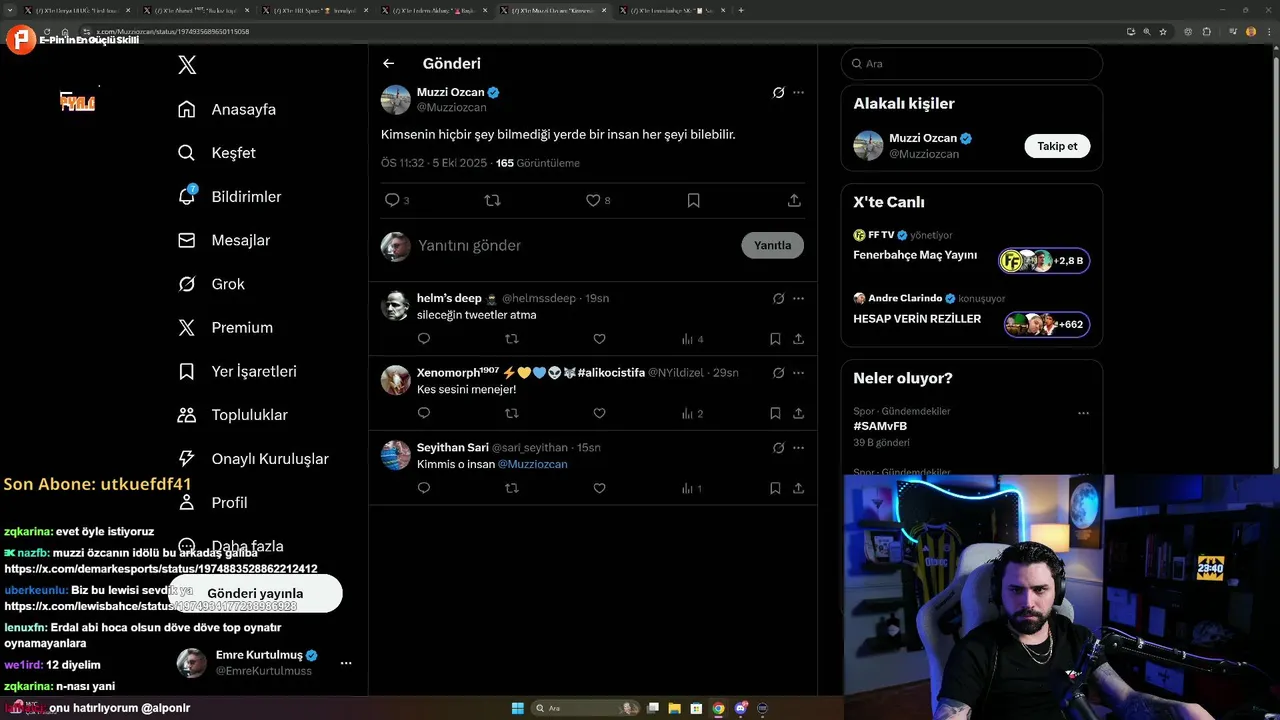Open Emre Kurtulmuş account options menu

point(346,663)
